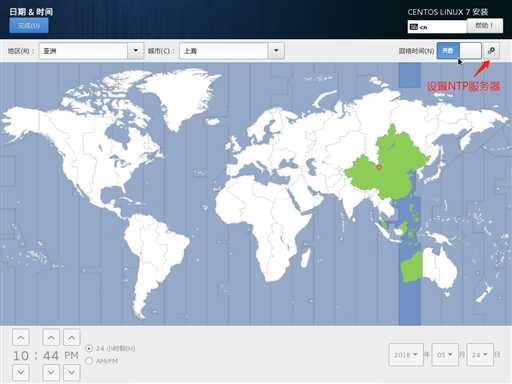Image resolution: width=512 pixels, height=384 pixels.
Task: Expand the region dropdown showing 亚洲
Action: tap(92, 51)
